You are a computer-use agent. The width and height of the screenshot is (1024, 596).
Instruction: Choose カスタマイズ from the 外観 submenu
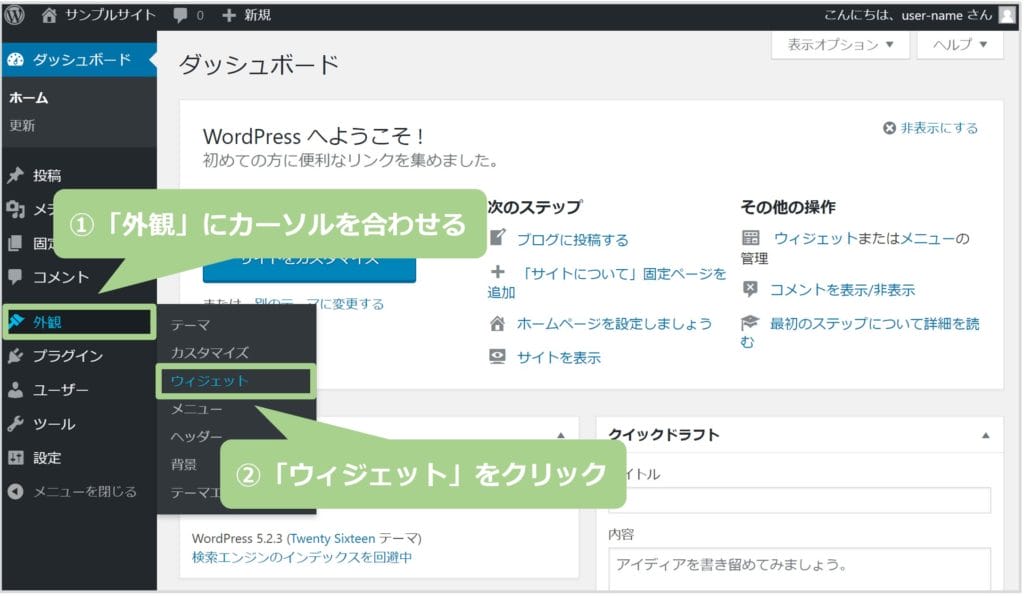(x=210, y=353)
